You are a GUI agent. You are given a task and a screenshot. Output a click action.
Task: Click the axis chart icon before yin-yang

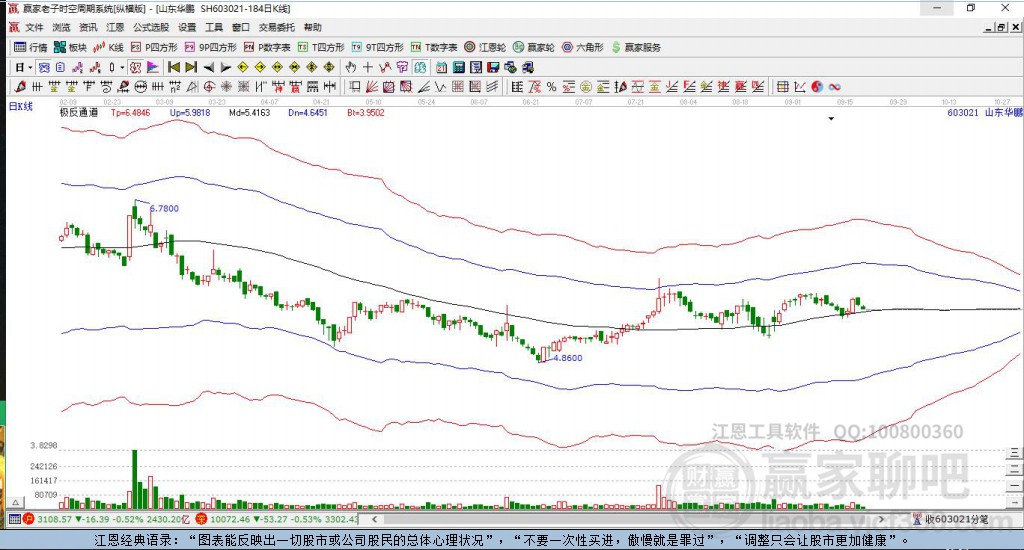[800, 87]
